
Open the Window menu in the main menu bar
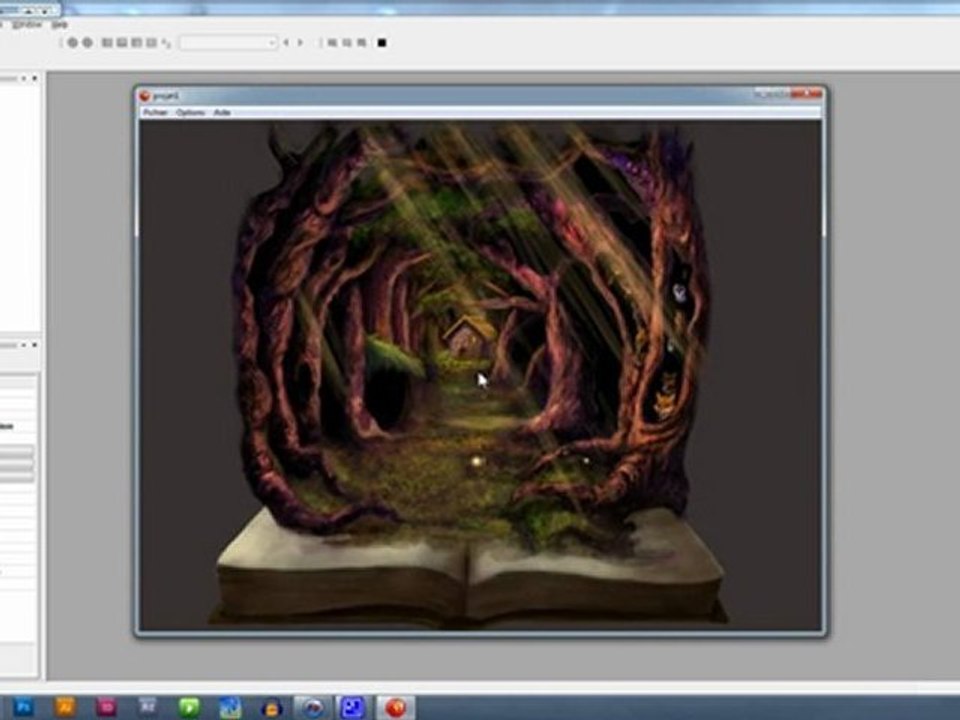pyautogui.click(x=27, y=24)
